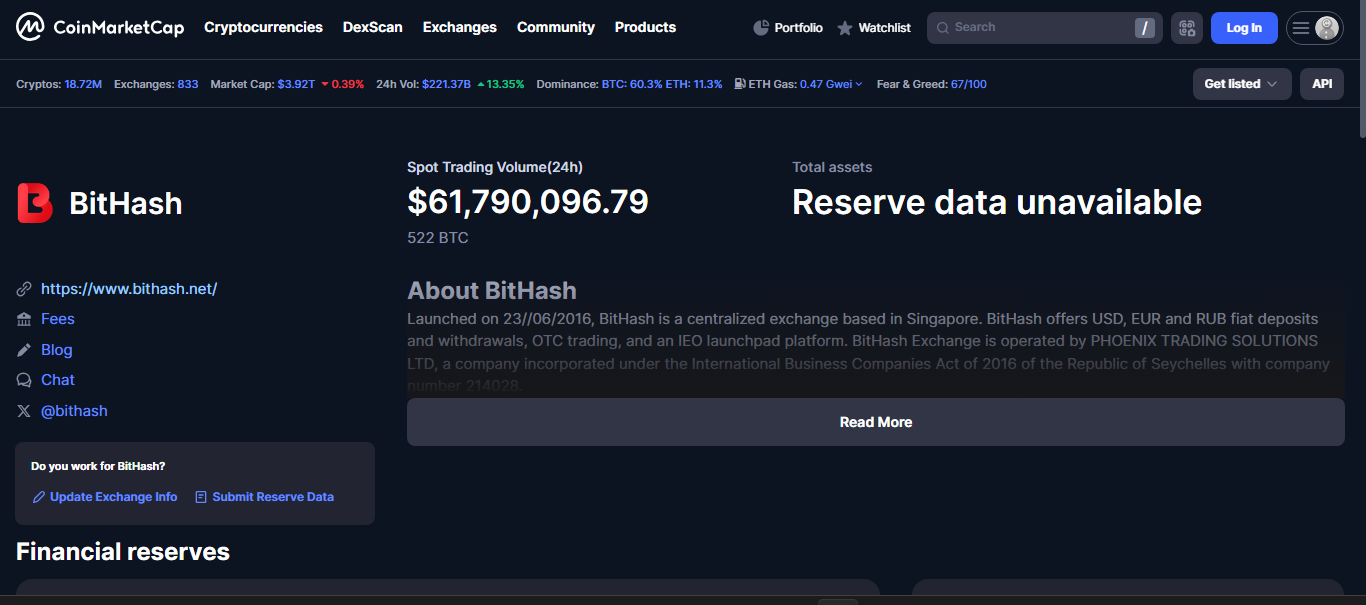
Task: Click the BTC 60.3% ETH 11.3% dominance value
Action: click(662, 84)
